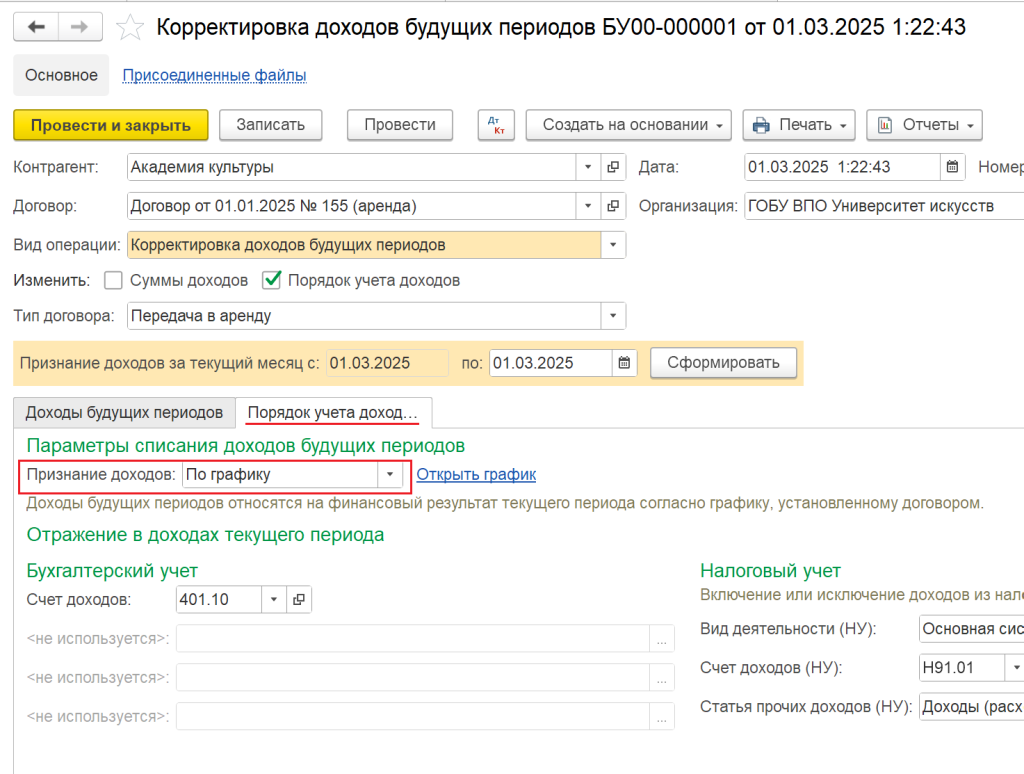Click Сформировать button
Viewport: 1024px width, 774px height.
tap(724, 363)
